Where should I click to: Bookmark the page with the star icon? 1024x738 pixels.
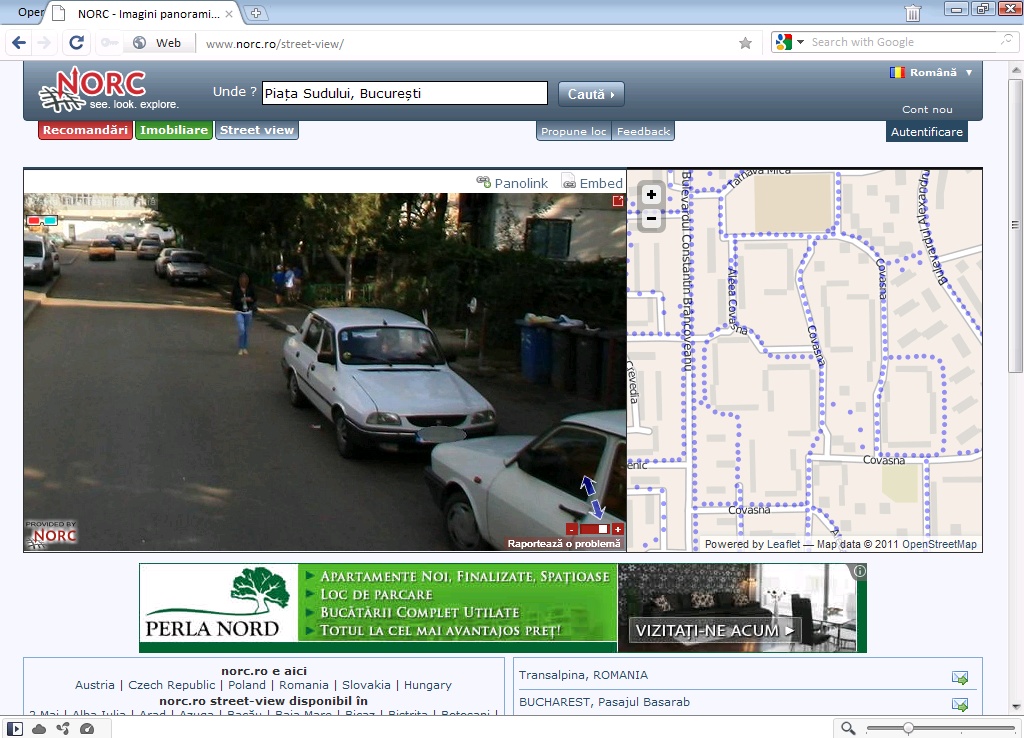click(x=745, y=43)
